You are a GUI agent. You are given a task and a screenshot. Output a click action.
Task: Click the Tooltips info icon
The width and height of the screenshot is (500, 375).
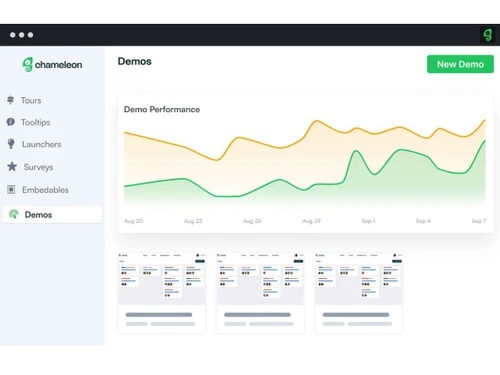[x=11, y=122]
